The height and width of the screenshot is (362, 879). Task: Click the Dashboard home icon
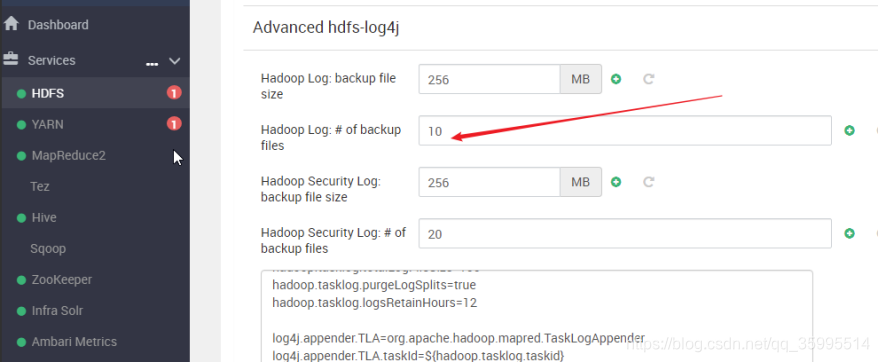coord(11,24)
